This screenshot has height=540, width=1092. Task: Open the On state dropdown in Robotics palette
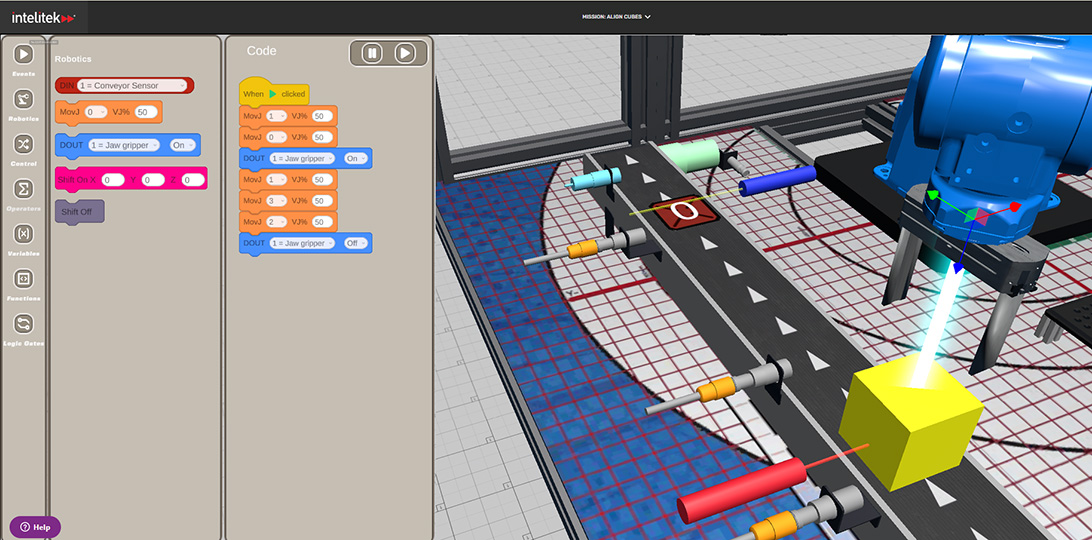tap(183, 146)
